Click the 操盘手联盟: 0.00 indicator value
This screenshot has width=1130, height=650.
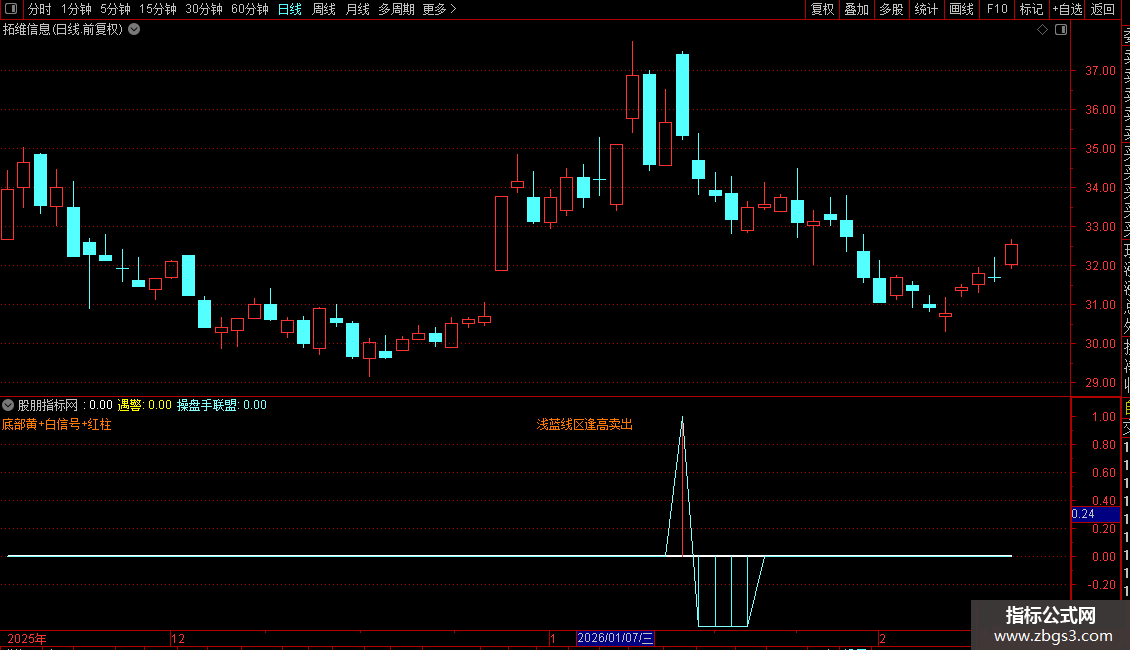tap(222, 405)
